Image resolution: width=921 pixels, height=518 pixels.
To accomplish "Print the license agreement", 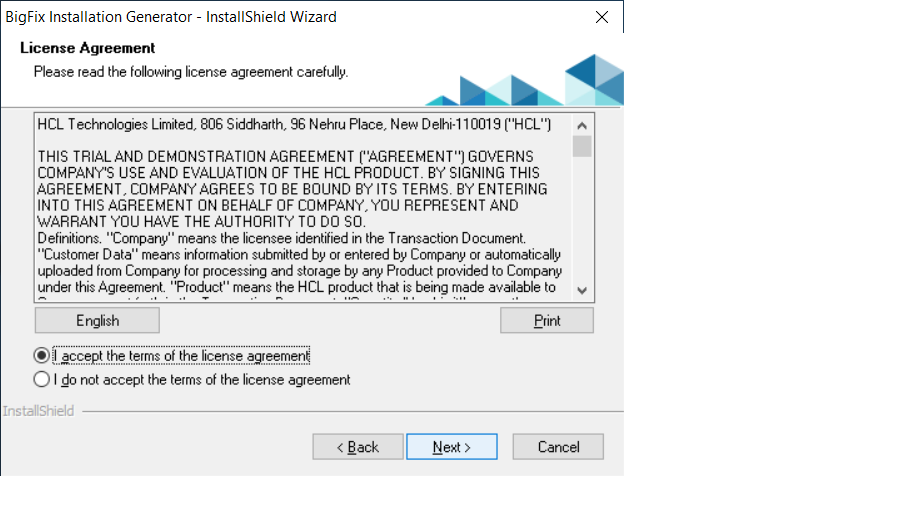I will click(x=547, y=321).
